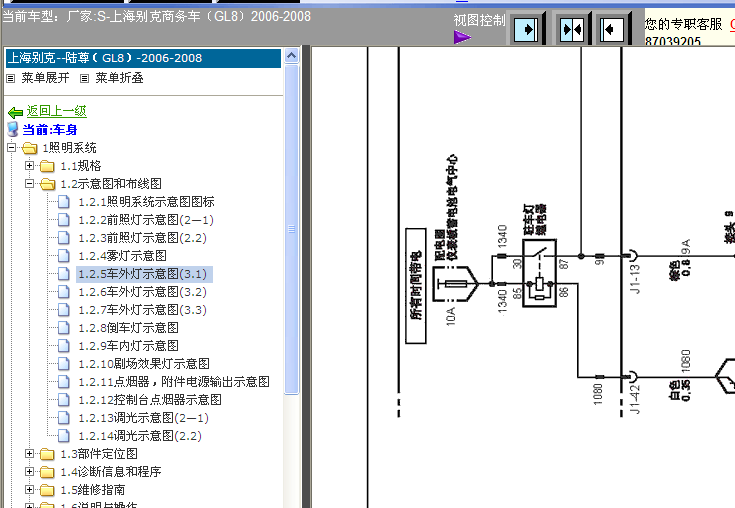Click the document icon beside 1.2.9车内灯示意图
This screenshot has width=735, height=508.
64,346
